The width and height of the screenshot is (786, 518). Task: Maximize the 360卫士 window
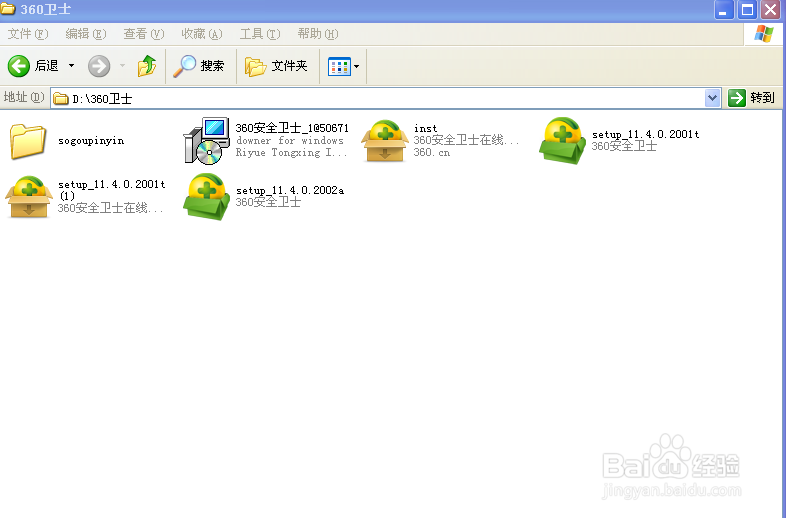(747, 10)
